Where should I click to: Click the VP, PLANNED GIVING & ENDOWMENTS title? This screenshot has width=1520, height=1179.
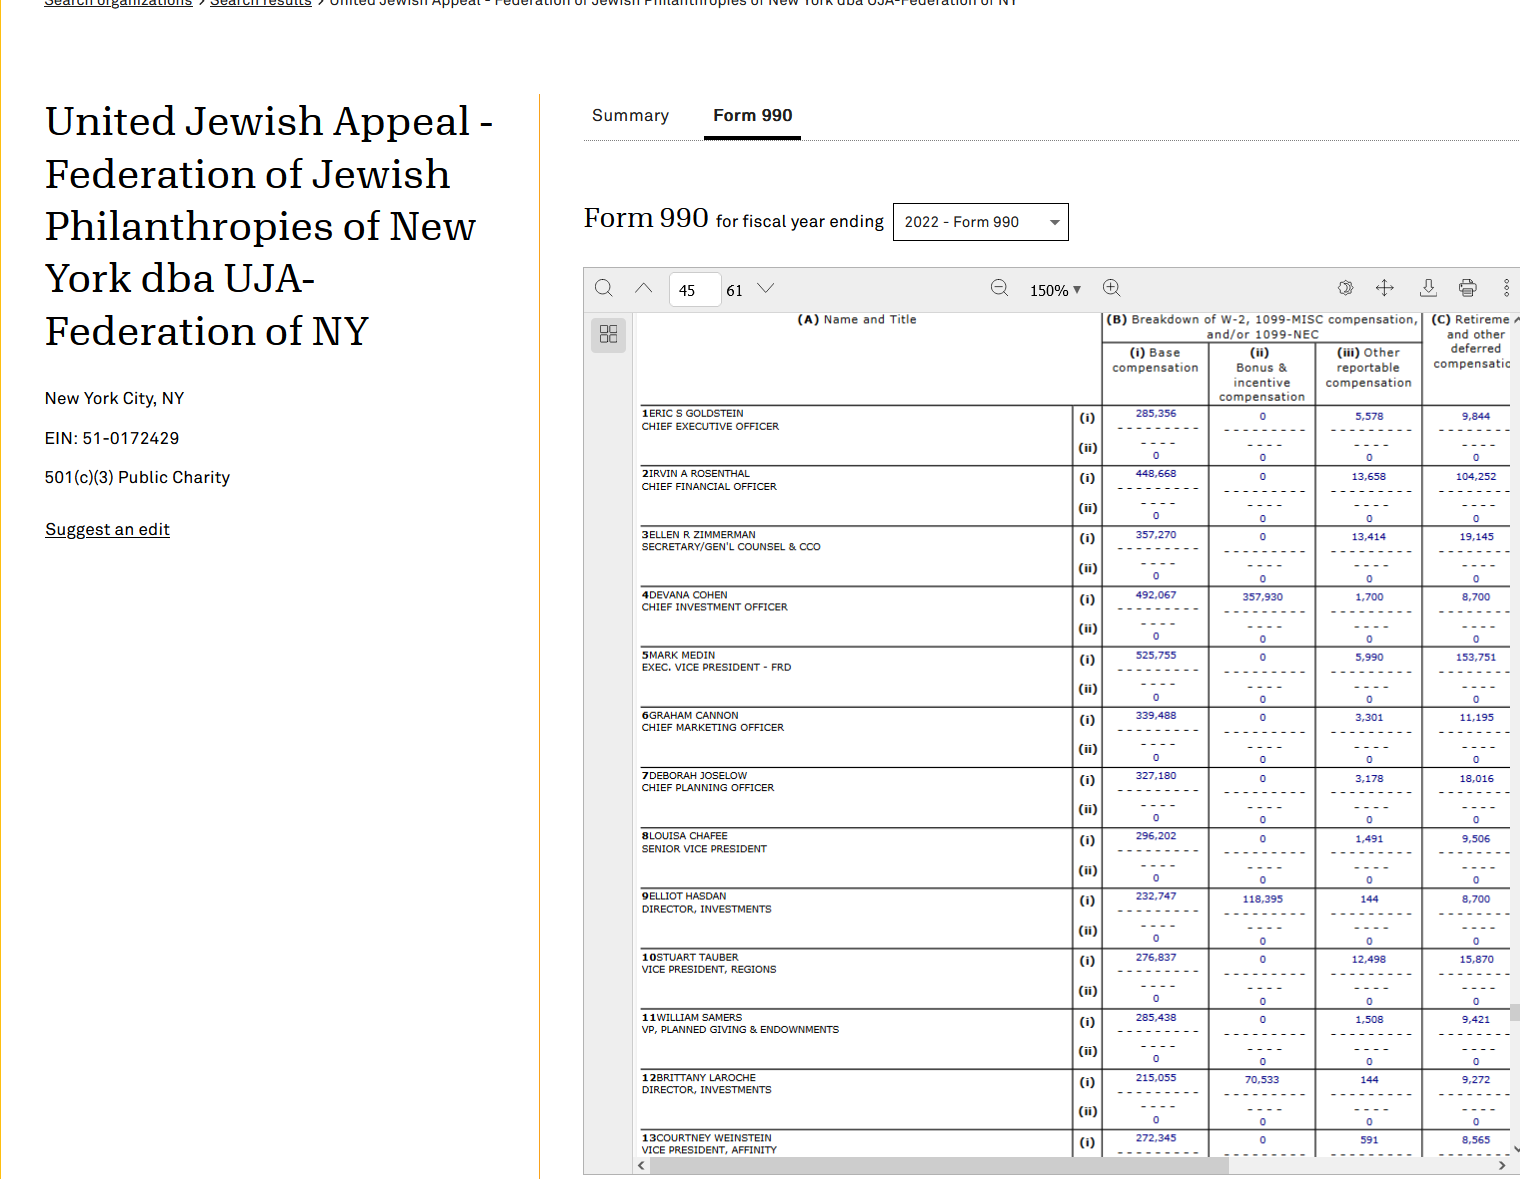(740, 1029)
